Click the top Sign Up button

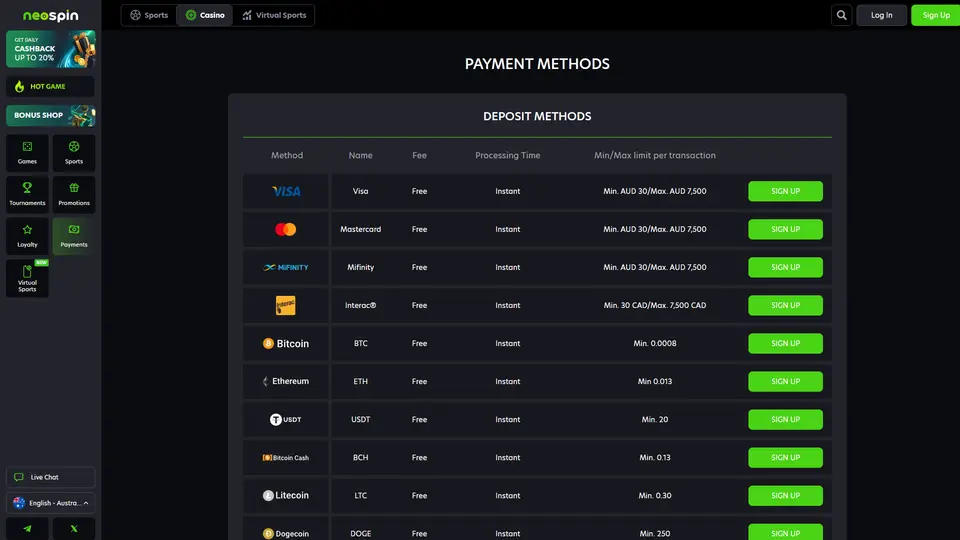coord(936,15)
